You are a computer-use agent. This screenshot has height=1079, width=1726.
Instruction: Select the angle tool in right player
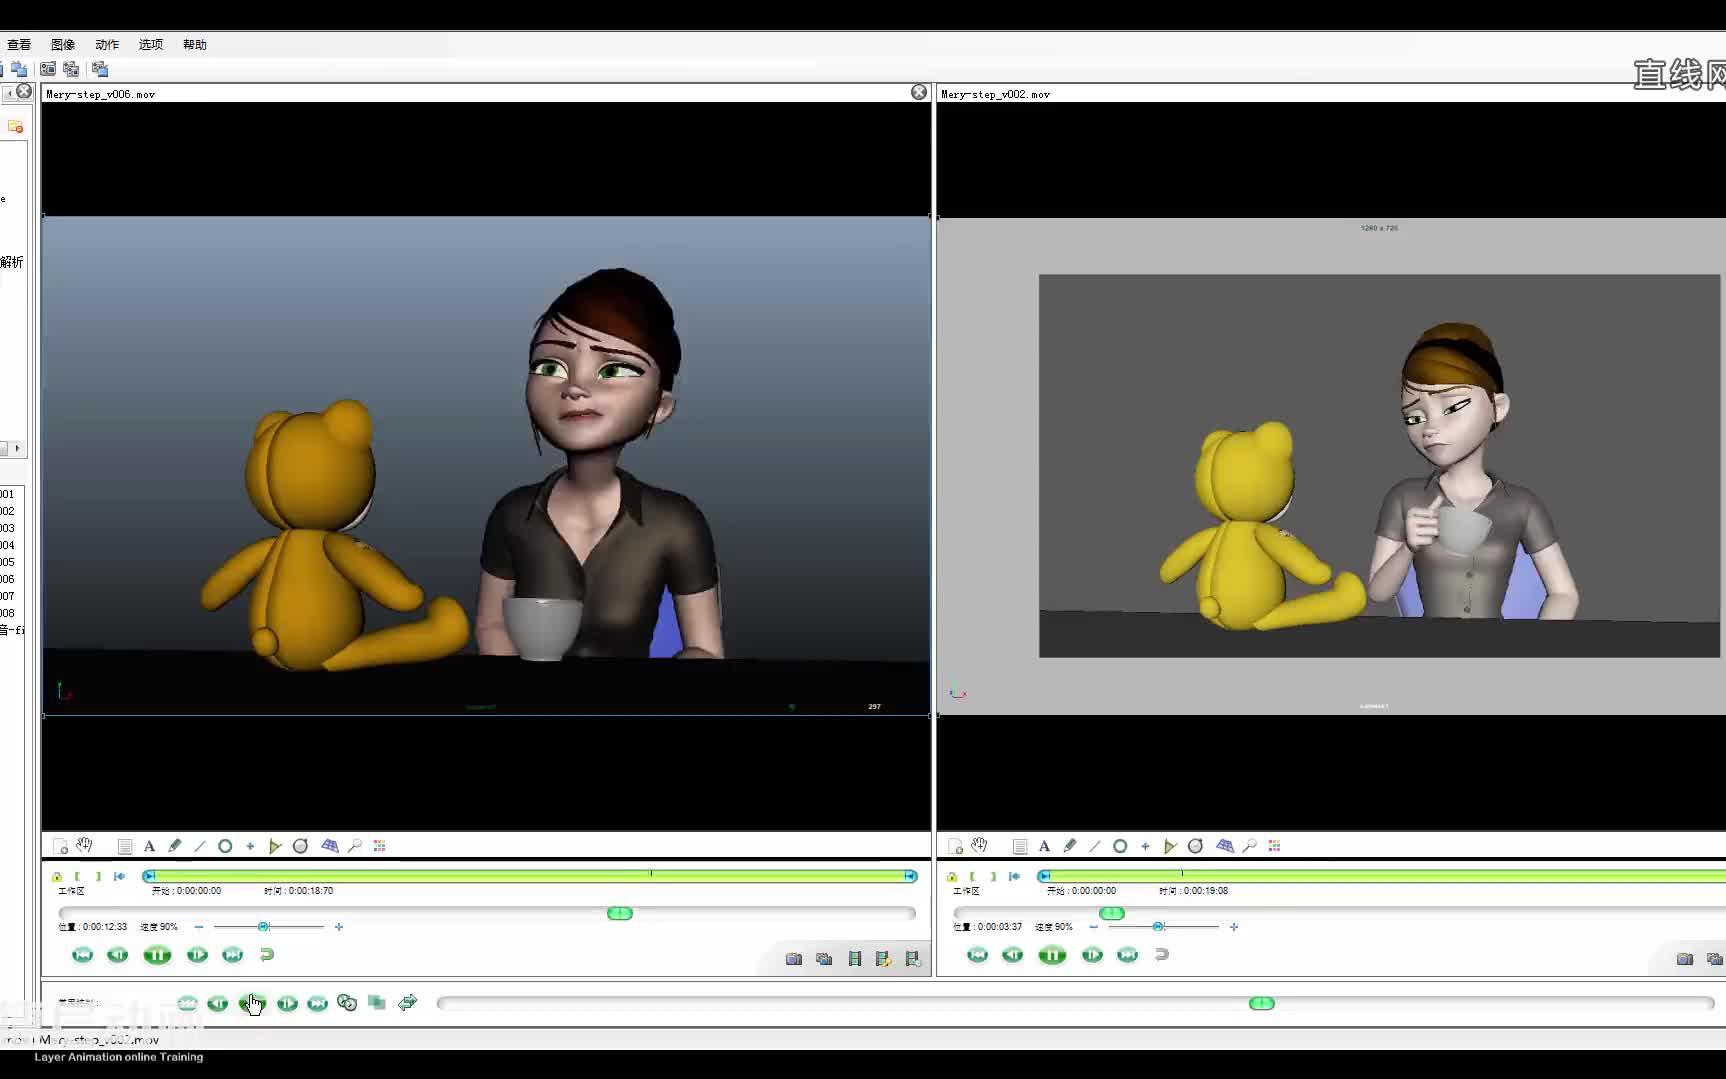(x=1170, y=846)
